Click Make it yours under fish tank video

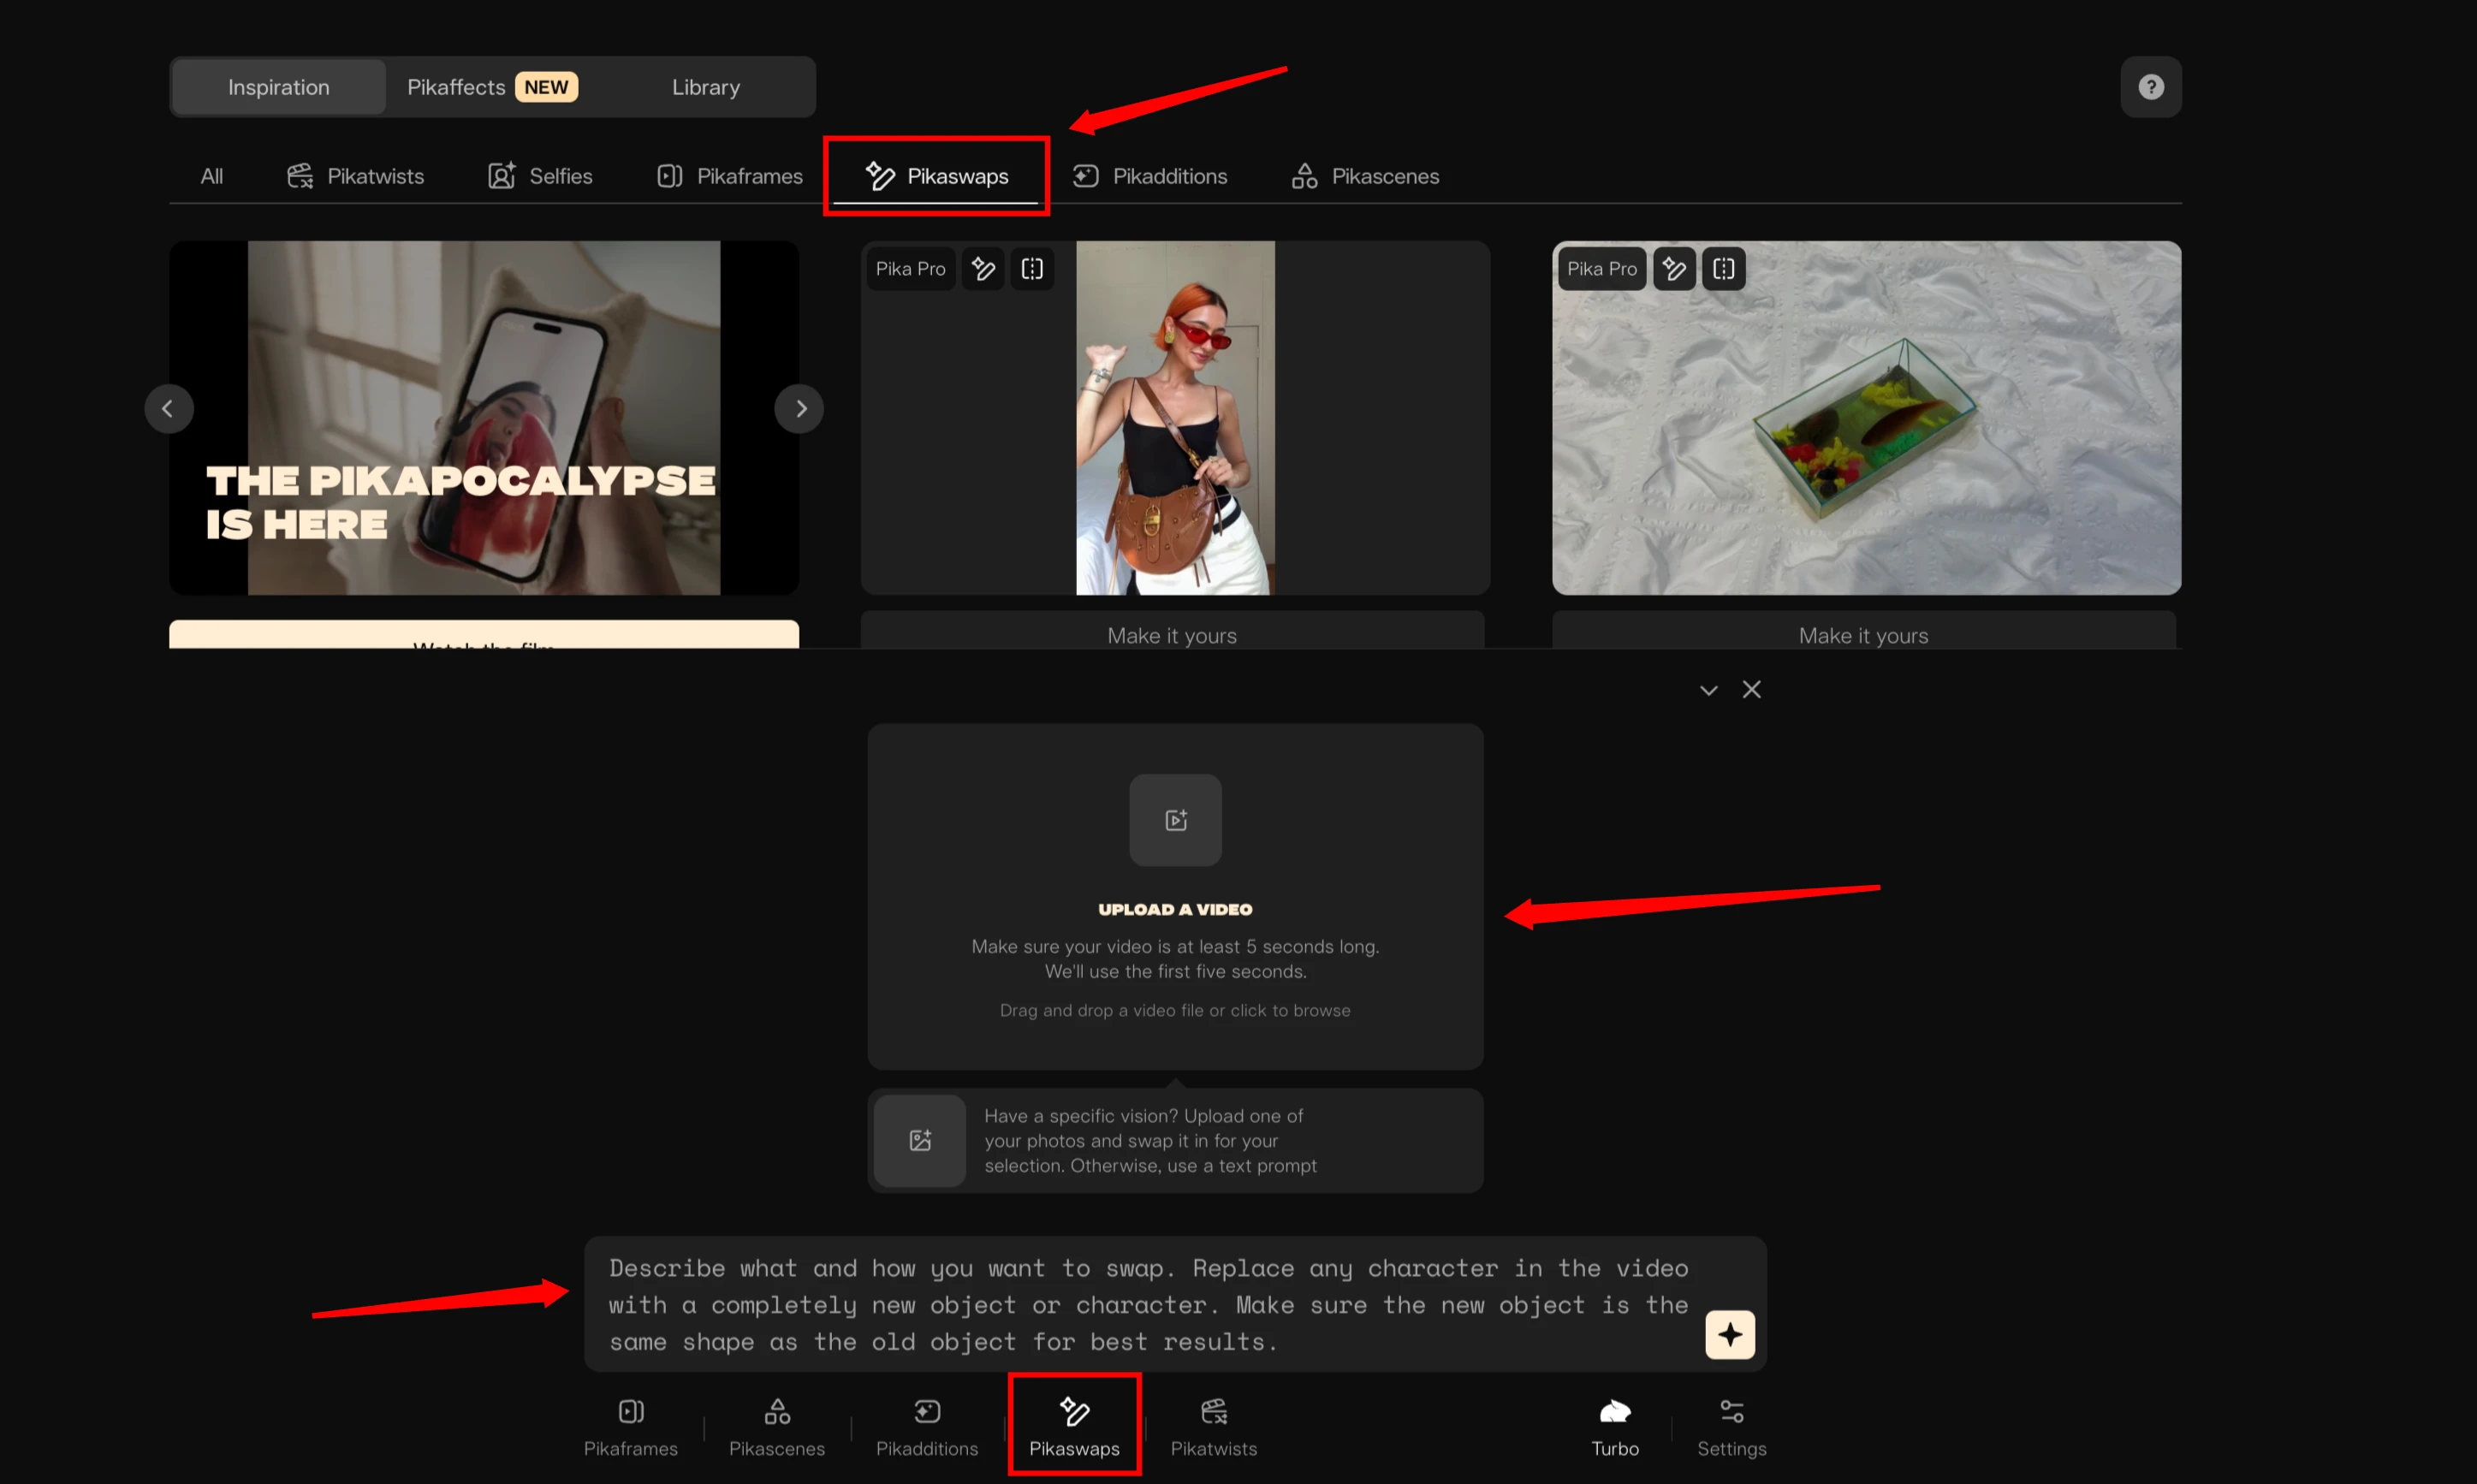pyautogui.click(x=1863, y=631)
